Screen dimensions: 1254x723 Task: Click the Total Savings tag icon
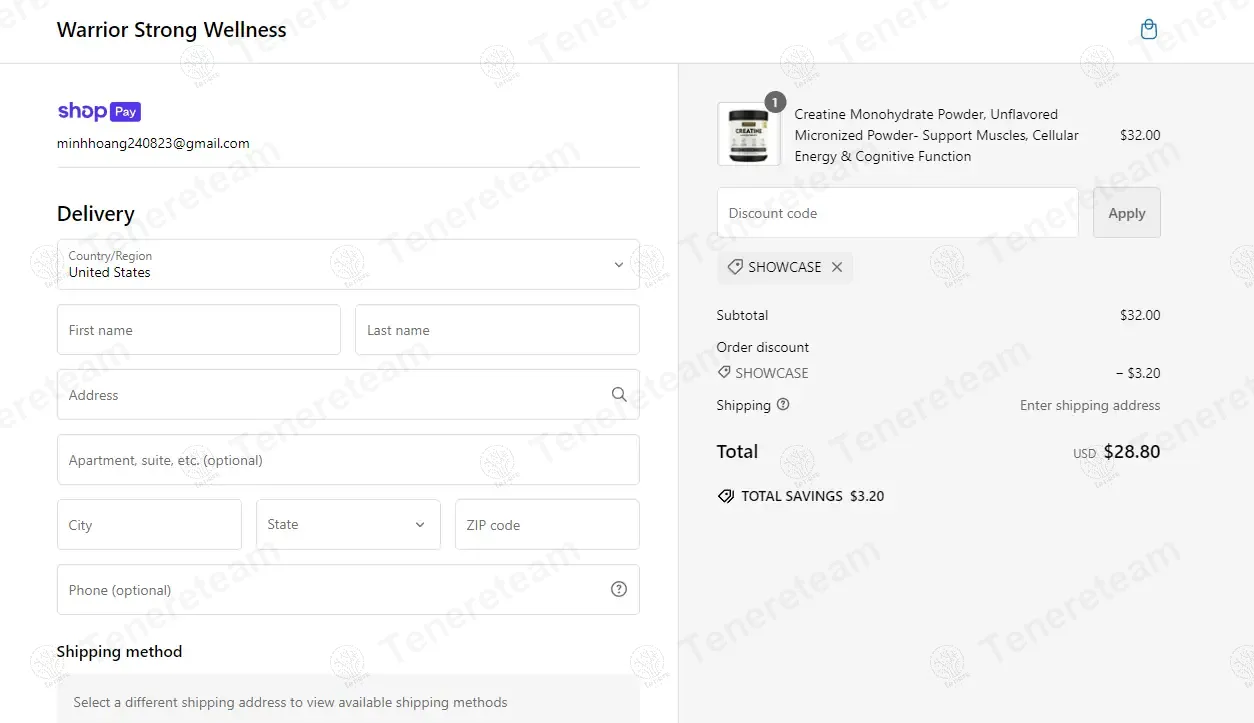pos(726,496)
